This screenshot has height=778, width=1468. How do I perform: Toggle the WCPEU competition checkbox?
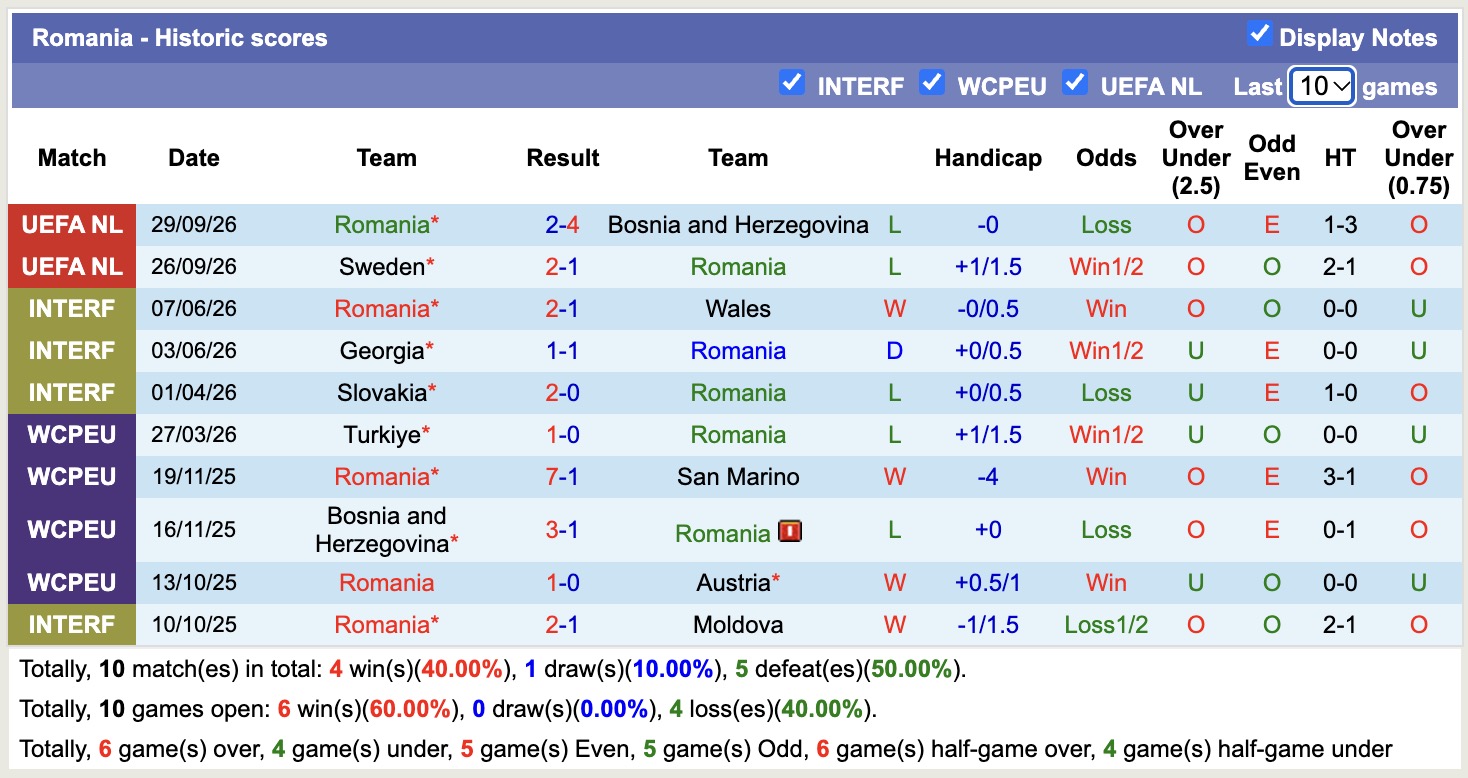click(932, 82)
